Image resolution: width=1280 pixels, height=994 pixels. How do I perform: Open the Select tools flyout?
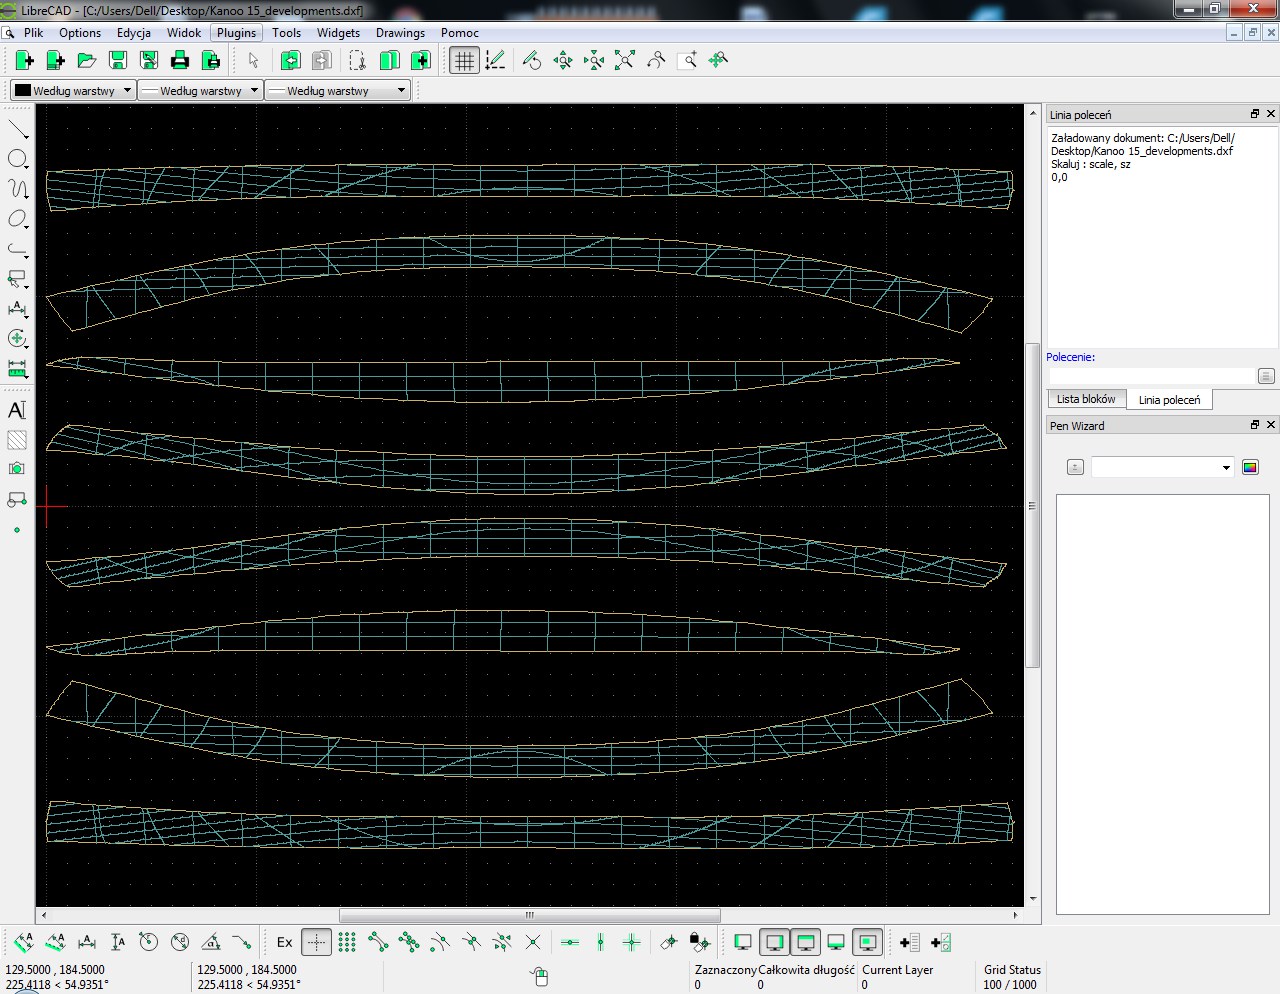(18, 279)
